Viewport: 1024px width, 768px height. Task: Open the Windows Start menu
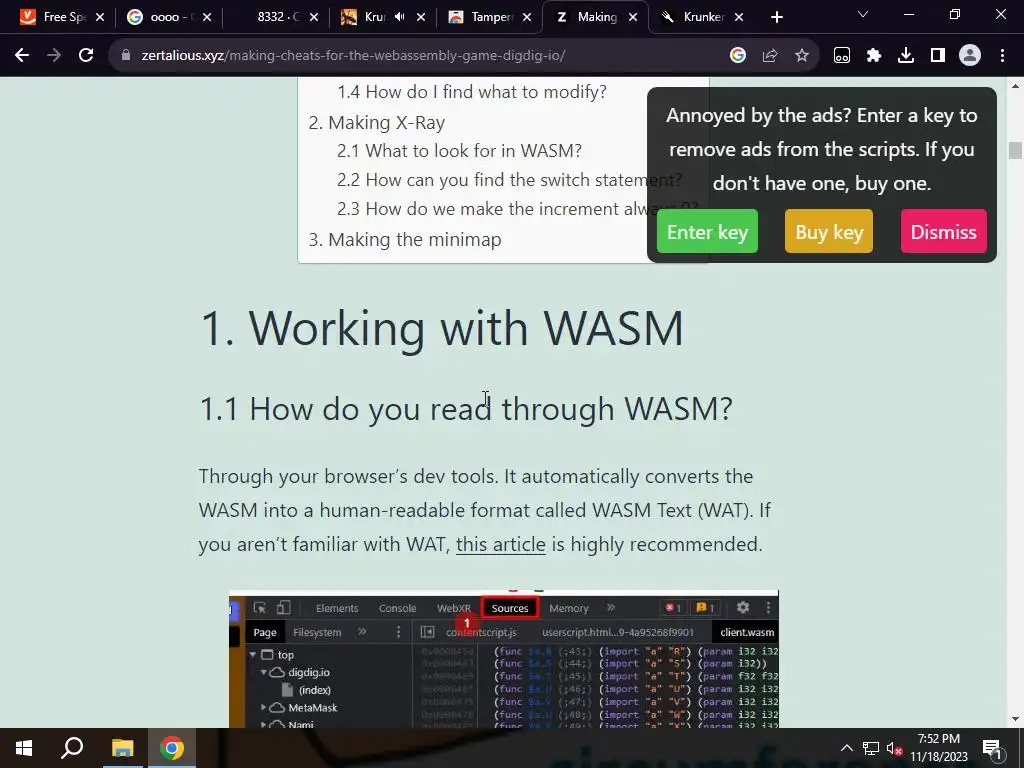point(24,748)
